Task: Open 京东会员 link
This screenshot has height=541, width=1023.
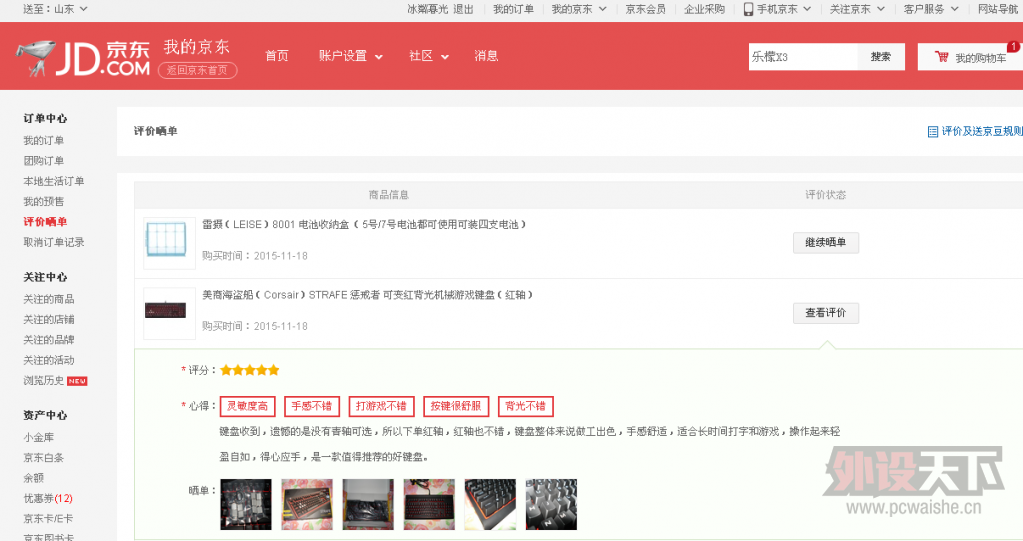Action: point(645,9)
